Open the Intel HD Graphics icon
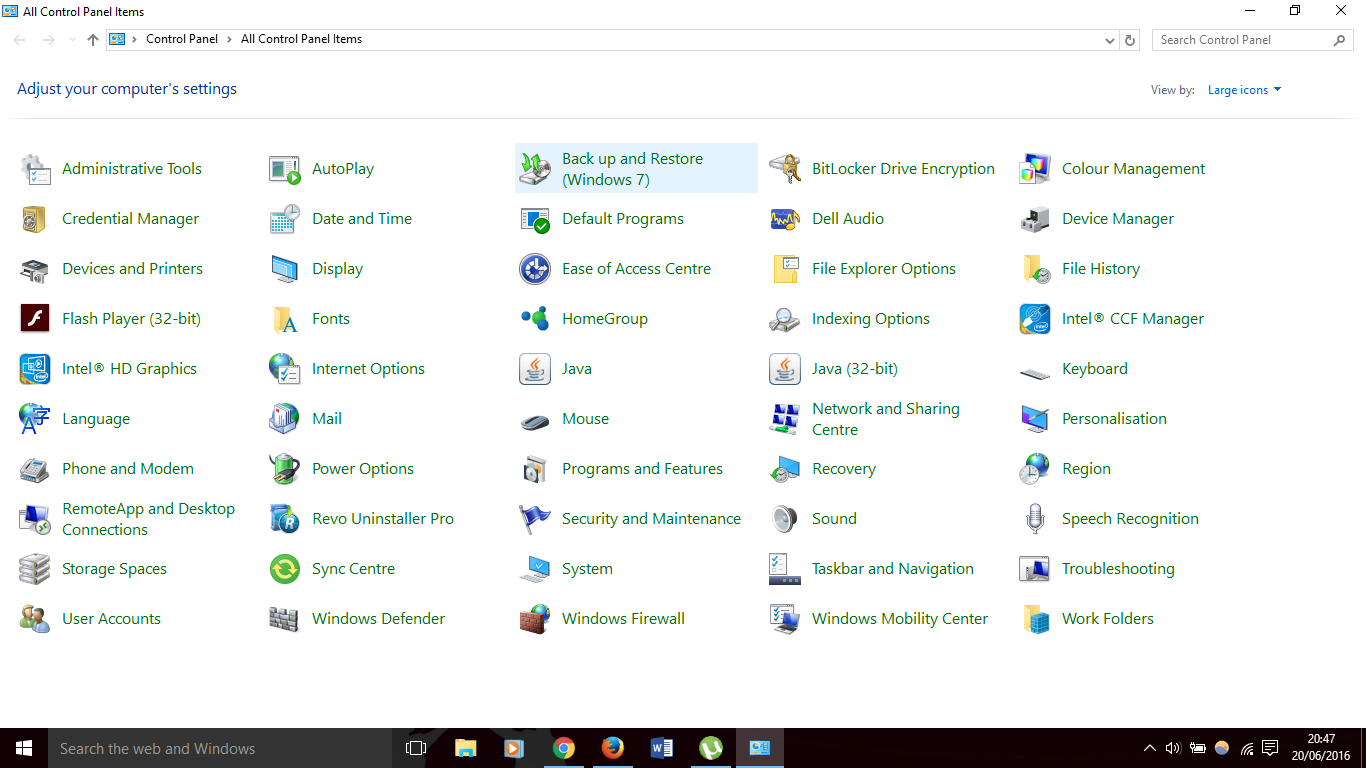The height and width of the screenshot is (768, 1366). (35, 369)
